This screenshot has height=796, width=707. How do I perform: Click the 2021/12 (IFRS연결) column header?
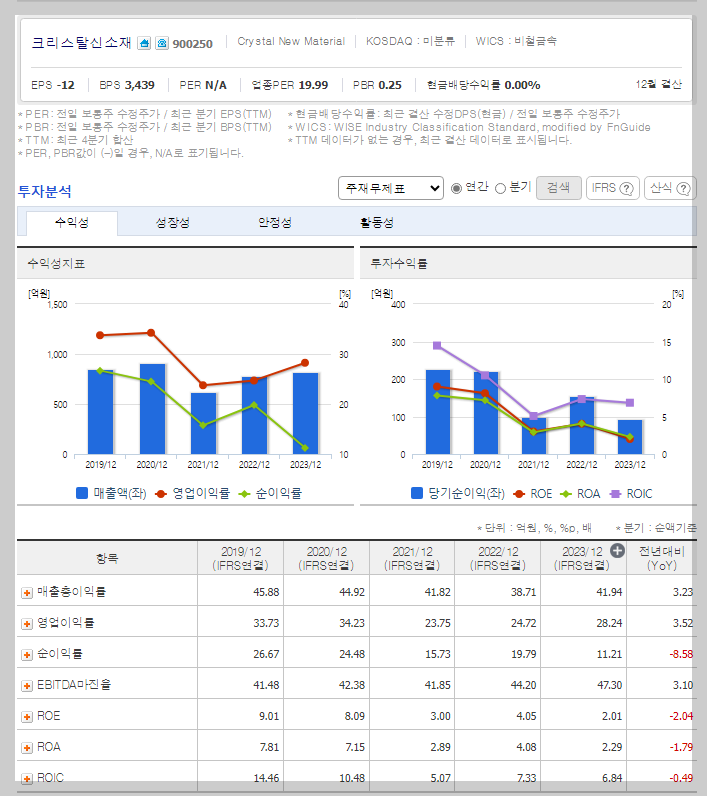pos(412,558)
